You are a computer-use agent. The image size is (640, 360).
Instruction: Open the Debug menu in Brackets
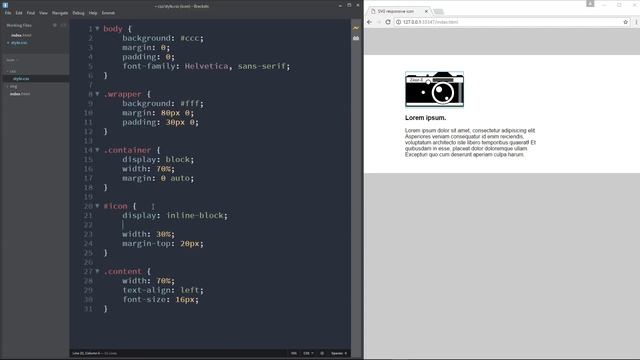point(78,13)
